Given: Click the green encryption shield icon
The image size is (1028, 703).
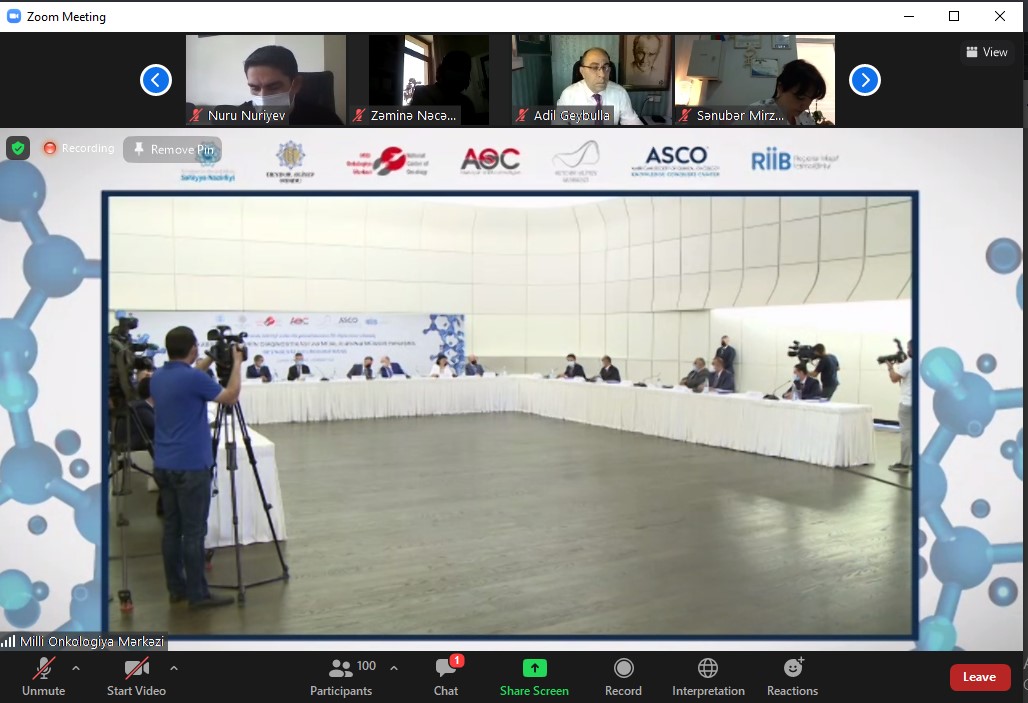Looking at the screenshot, I should coord(18,148).
